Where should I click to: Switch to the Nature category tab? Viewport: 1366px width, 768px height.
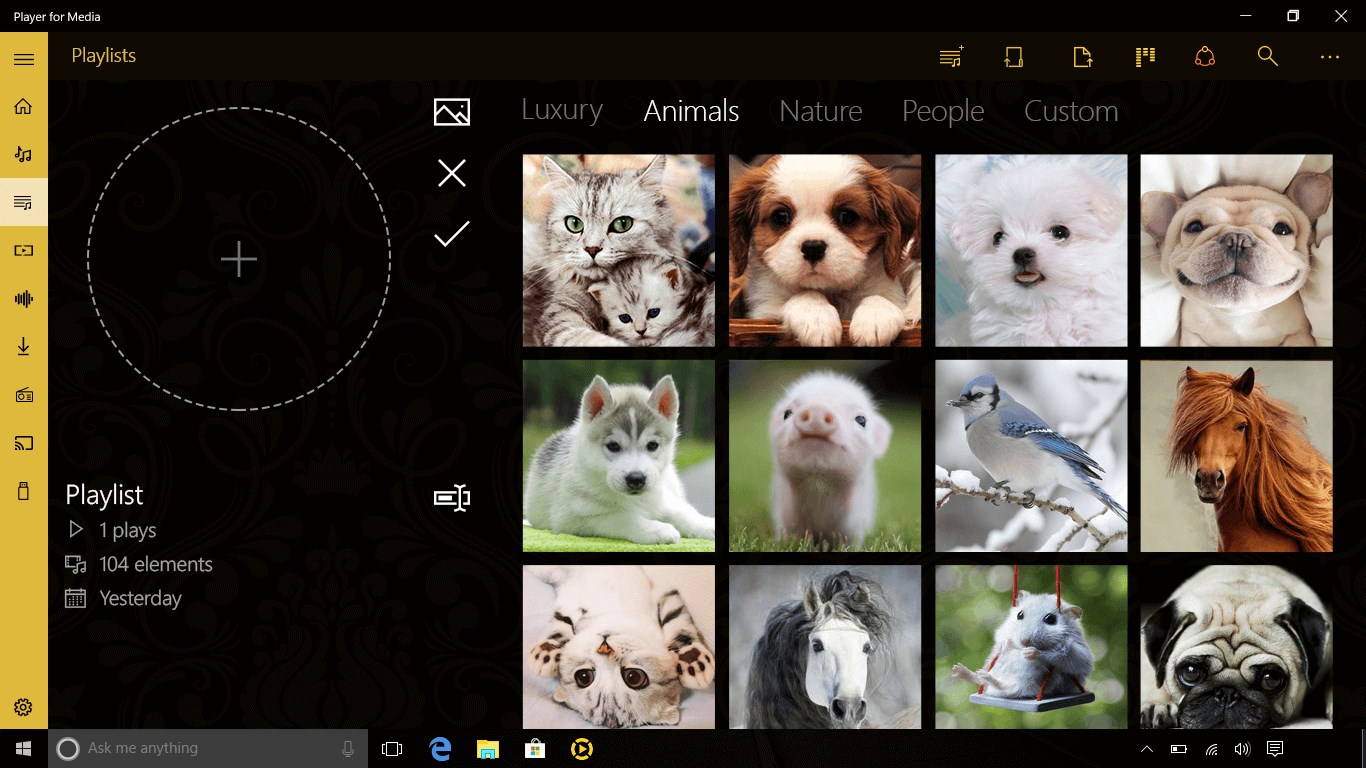[x=820, y=111]
